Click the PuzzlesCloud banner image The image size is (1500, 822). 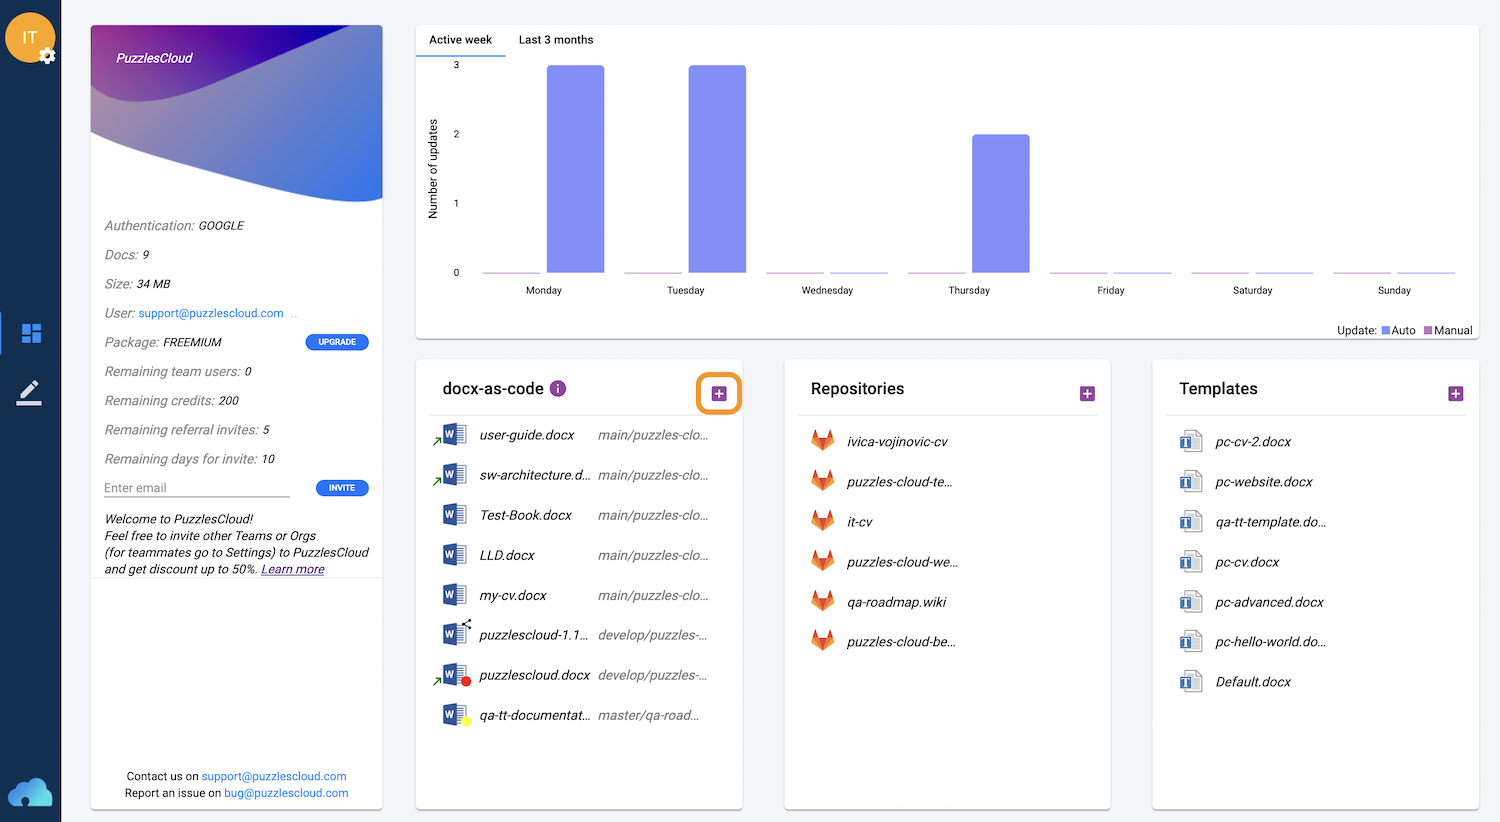(237, 114)
